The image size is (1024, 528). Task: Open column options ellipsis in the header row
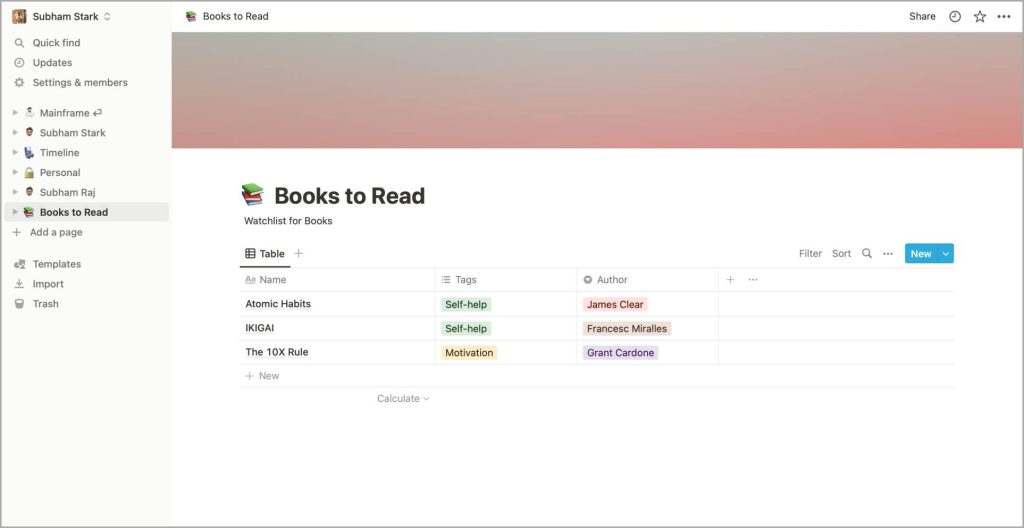[753, 280]
